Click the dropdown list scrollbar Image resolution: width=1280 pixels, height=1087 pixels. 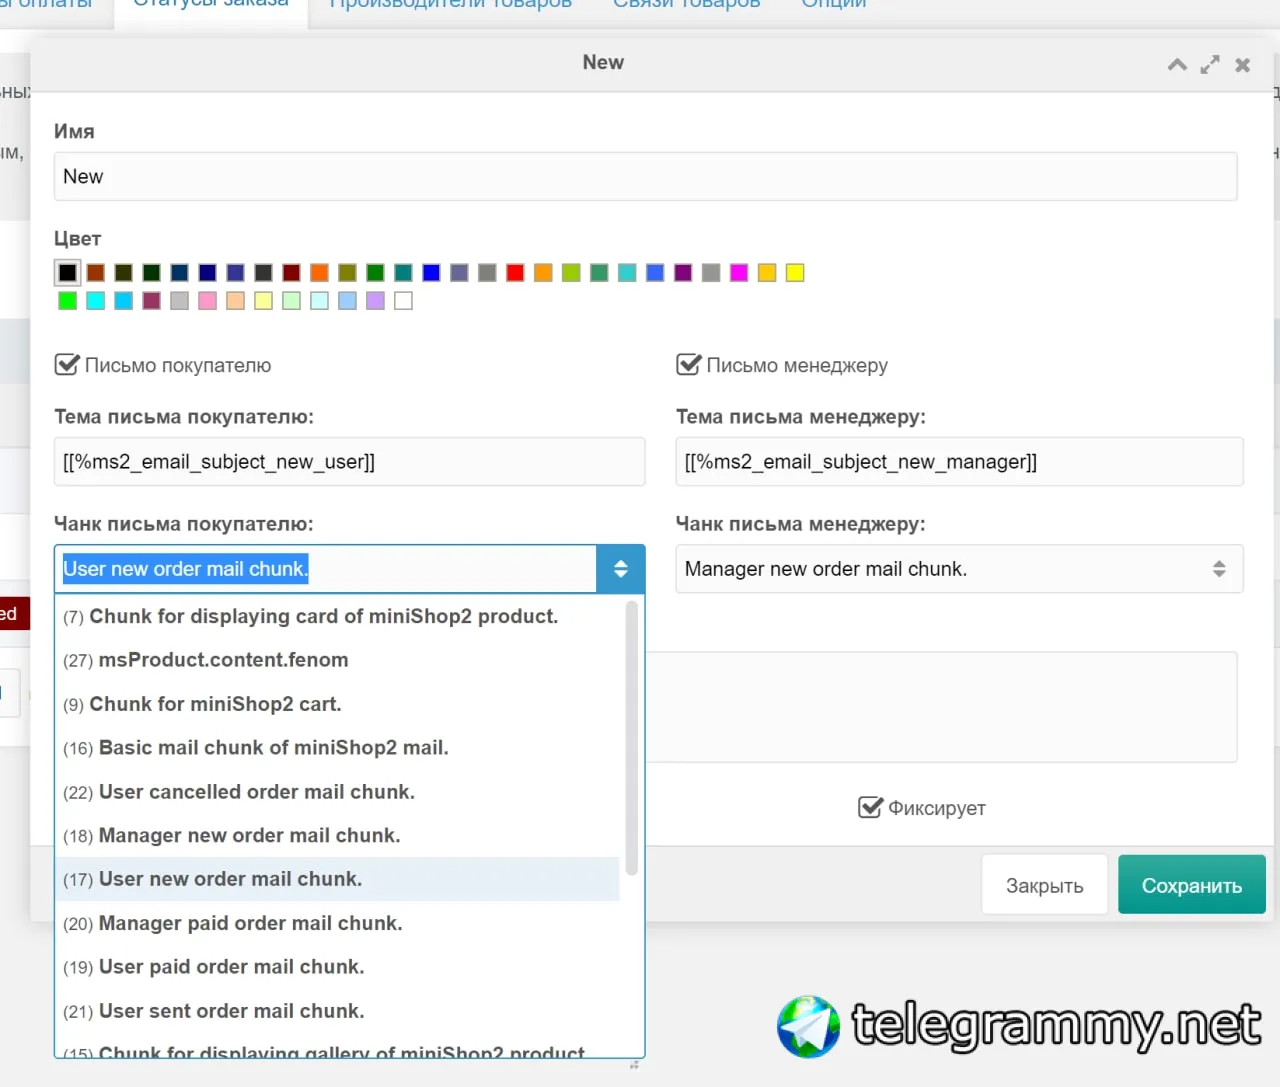(x=631, y=738)
